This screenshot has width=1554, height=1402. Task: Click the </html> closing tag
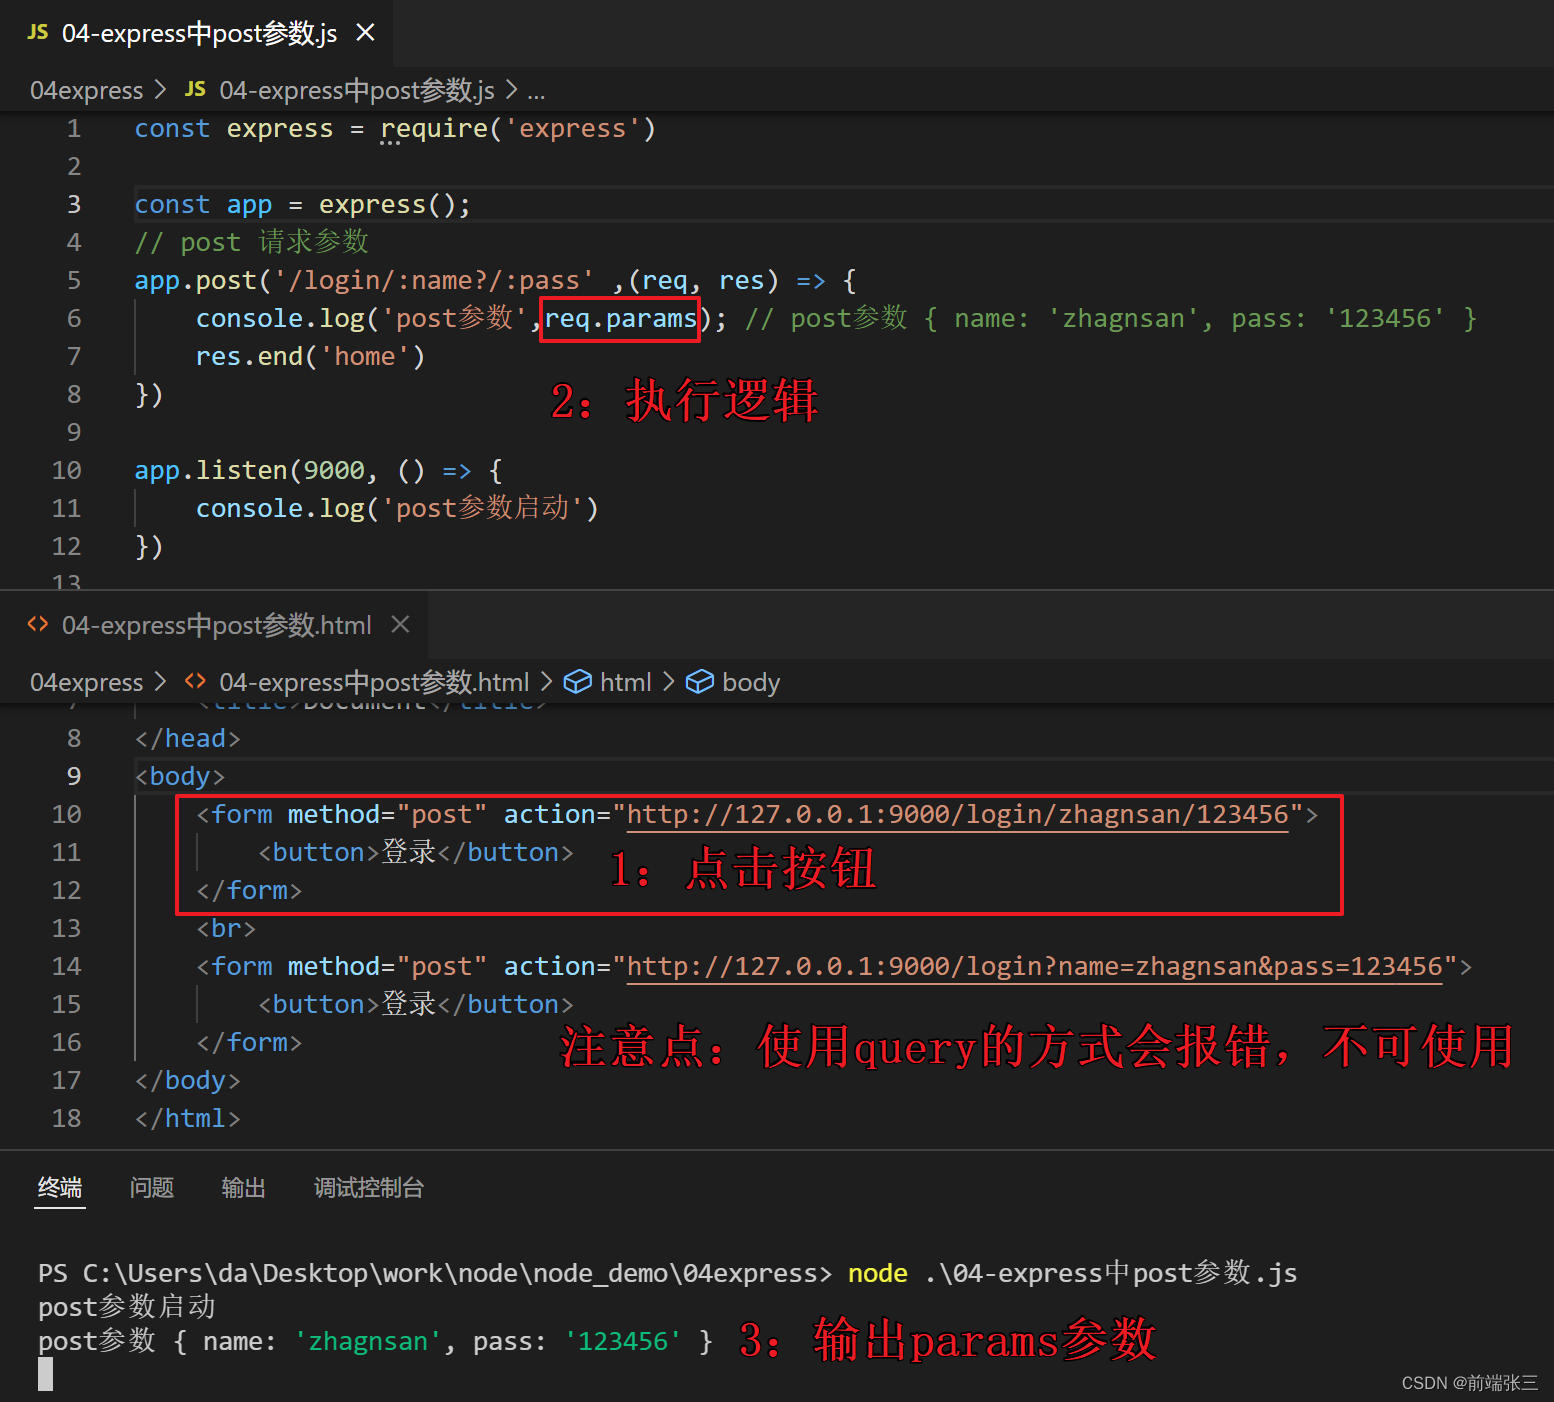[188, 1119]
